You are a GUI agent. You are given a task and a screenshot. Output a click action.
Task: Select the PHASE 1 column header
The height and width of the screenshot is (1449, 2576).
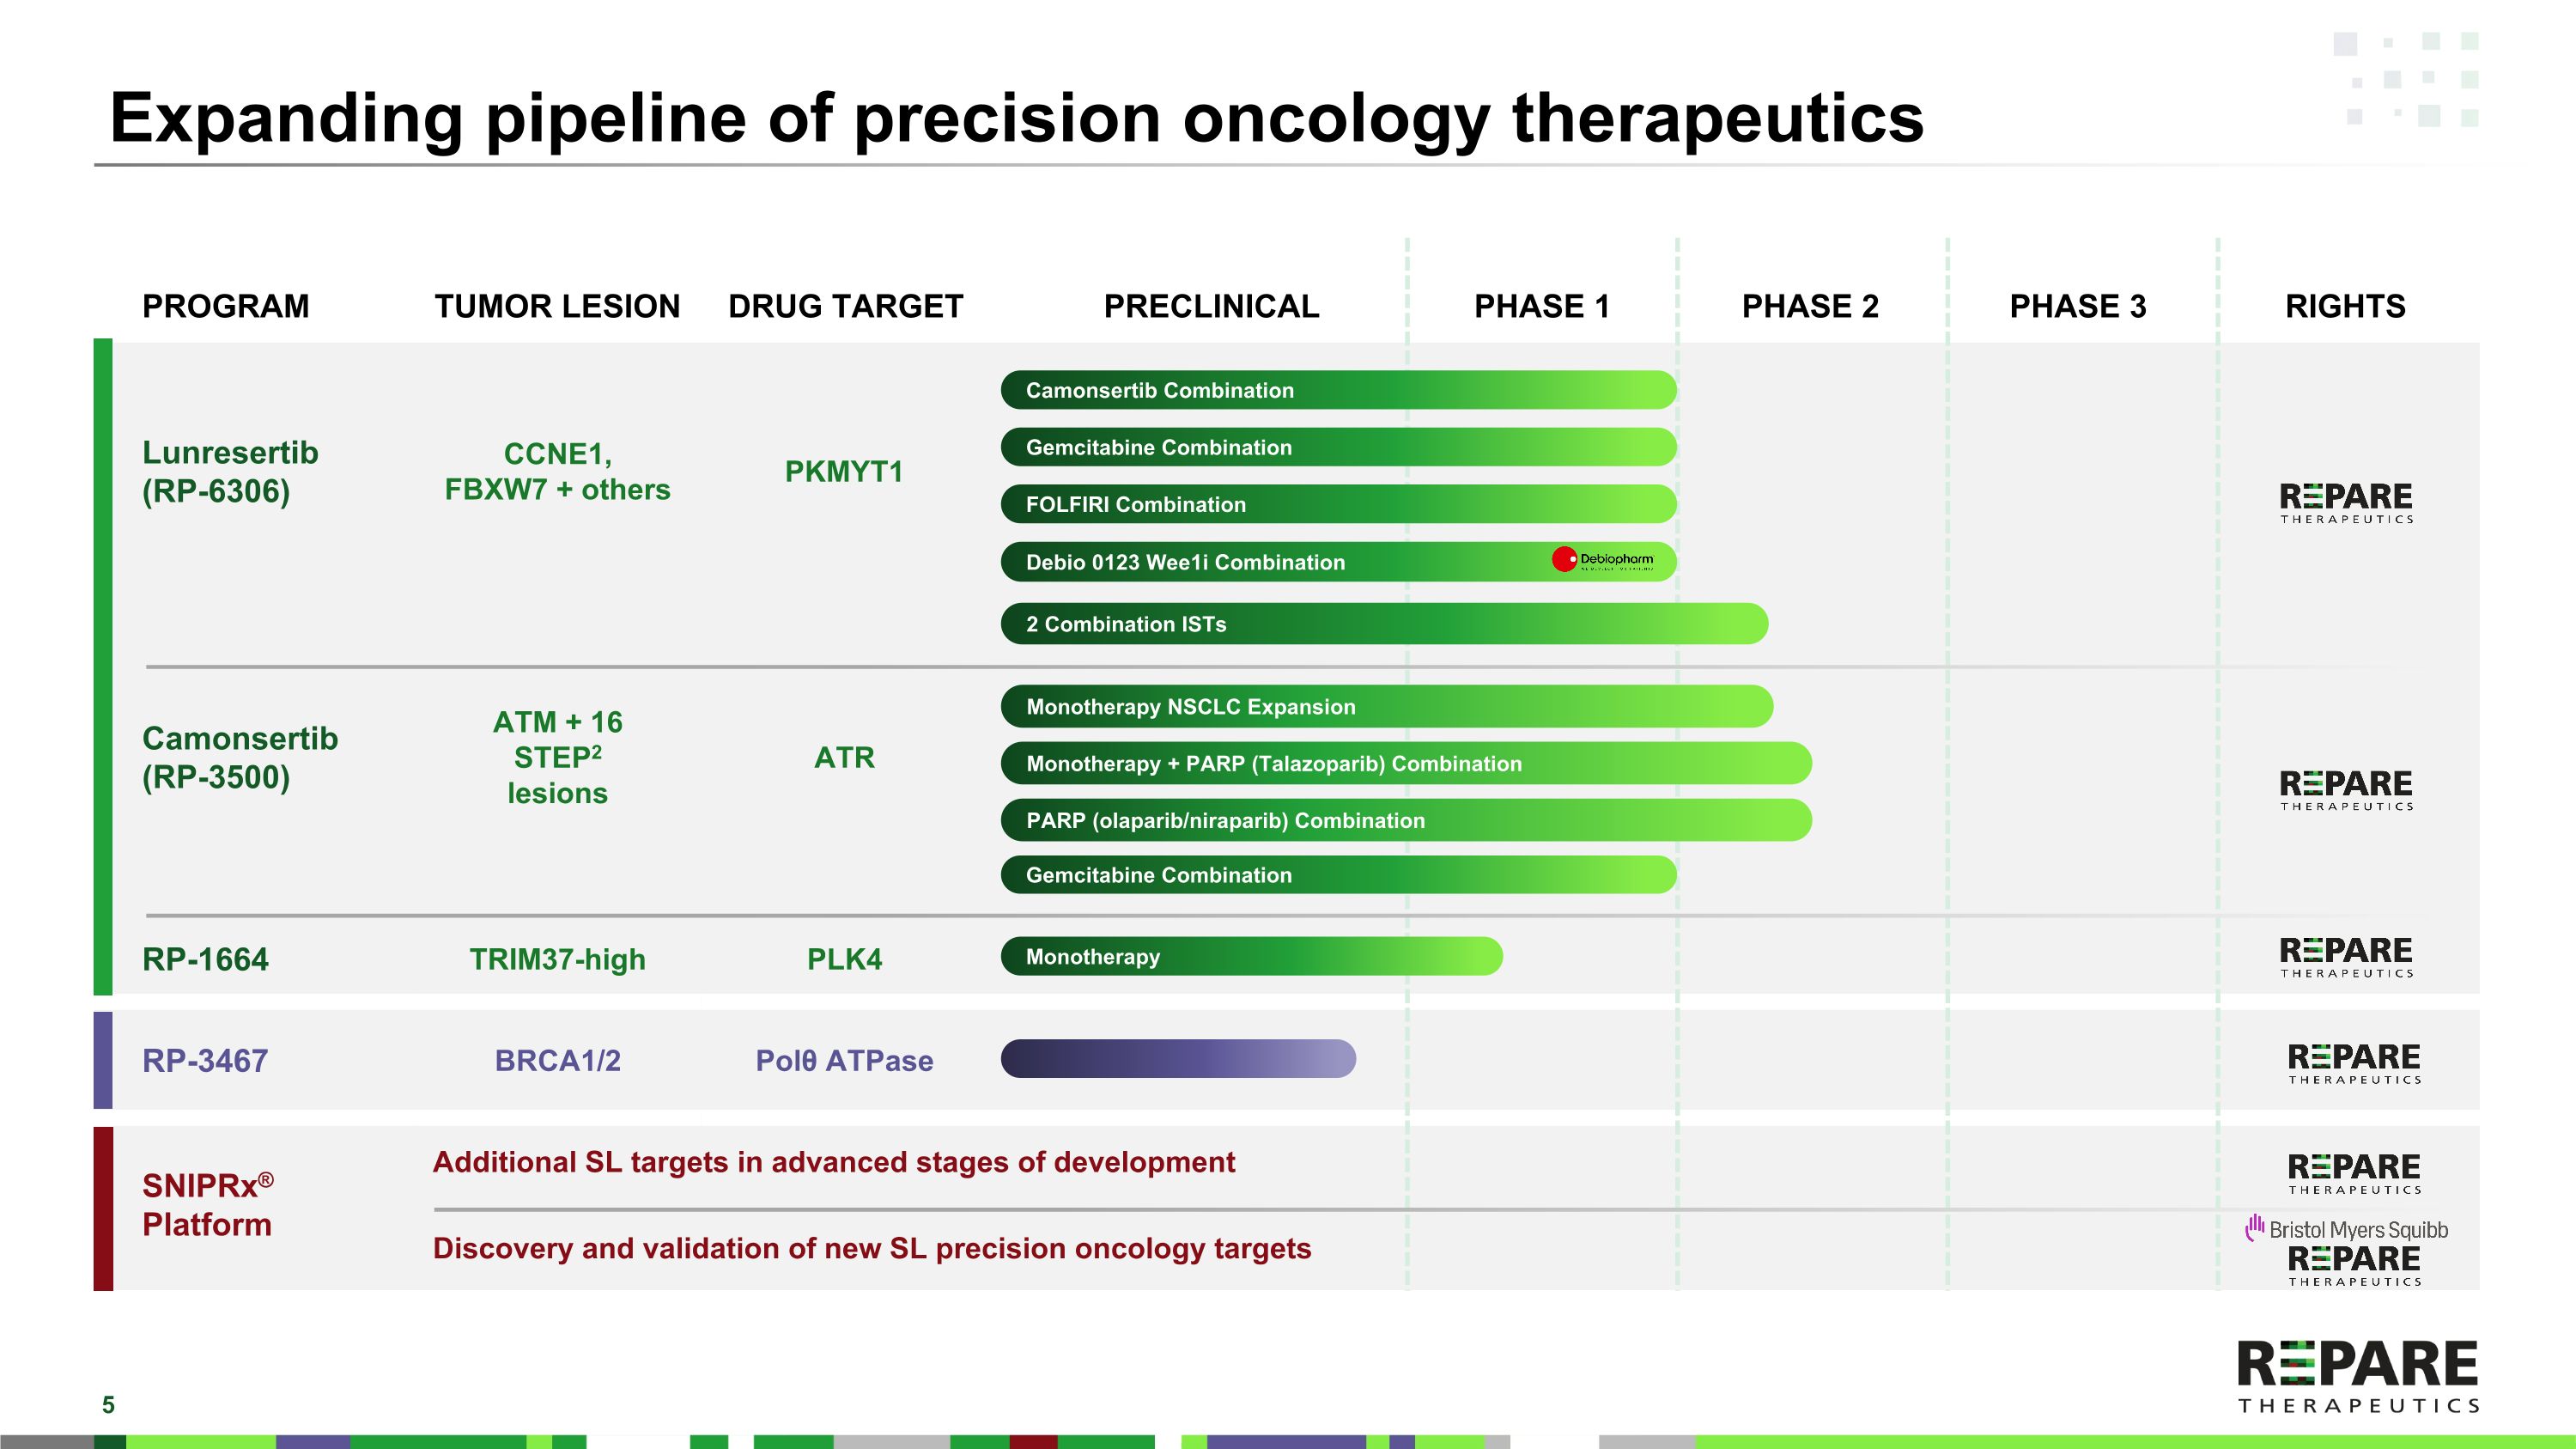click(1541, 306)
